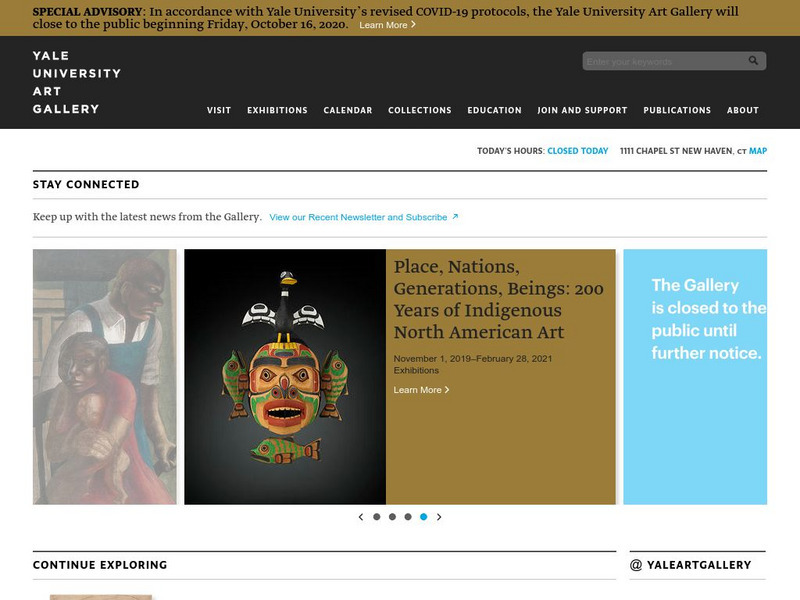Select the third carousel dot
800x600 pixels.
click(408, 517)
